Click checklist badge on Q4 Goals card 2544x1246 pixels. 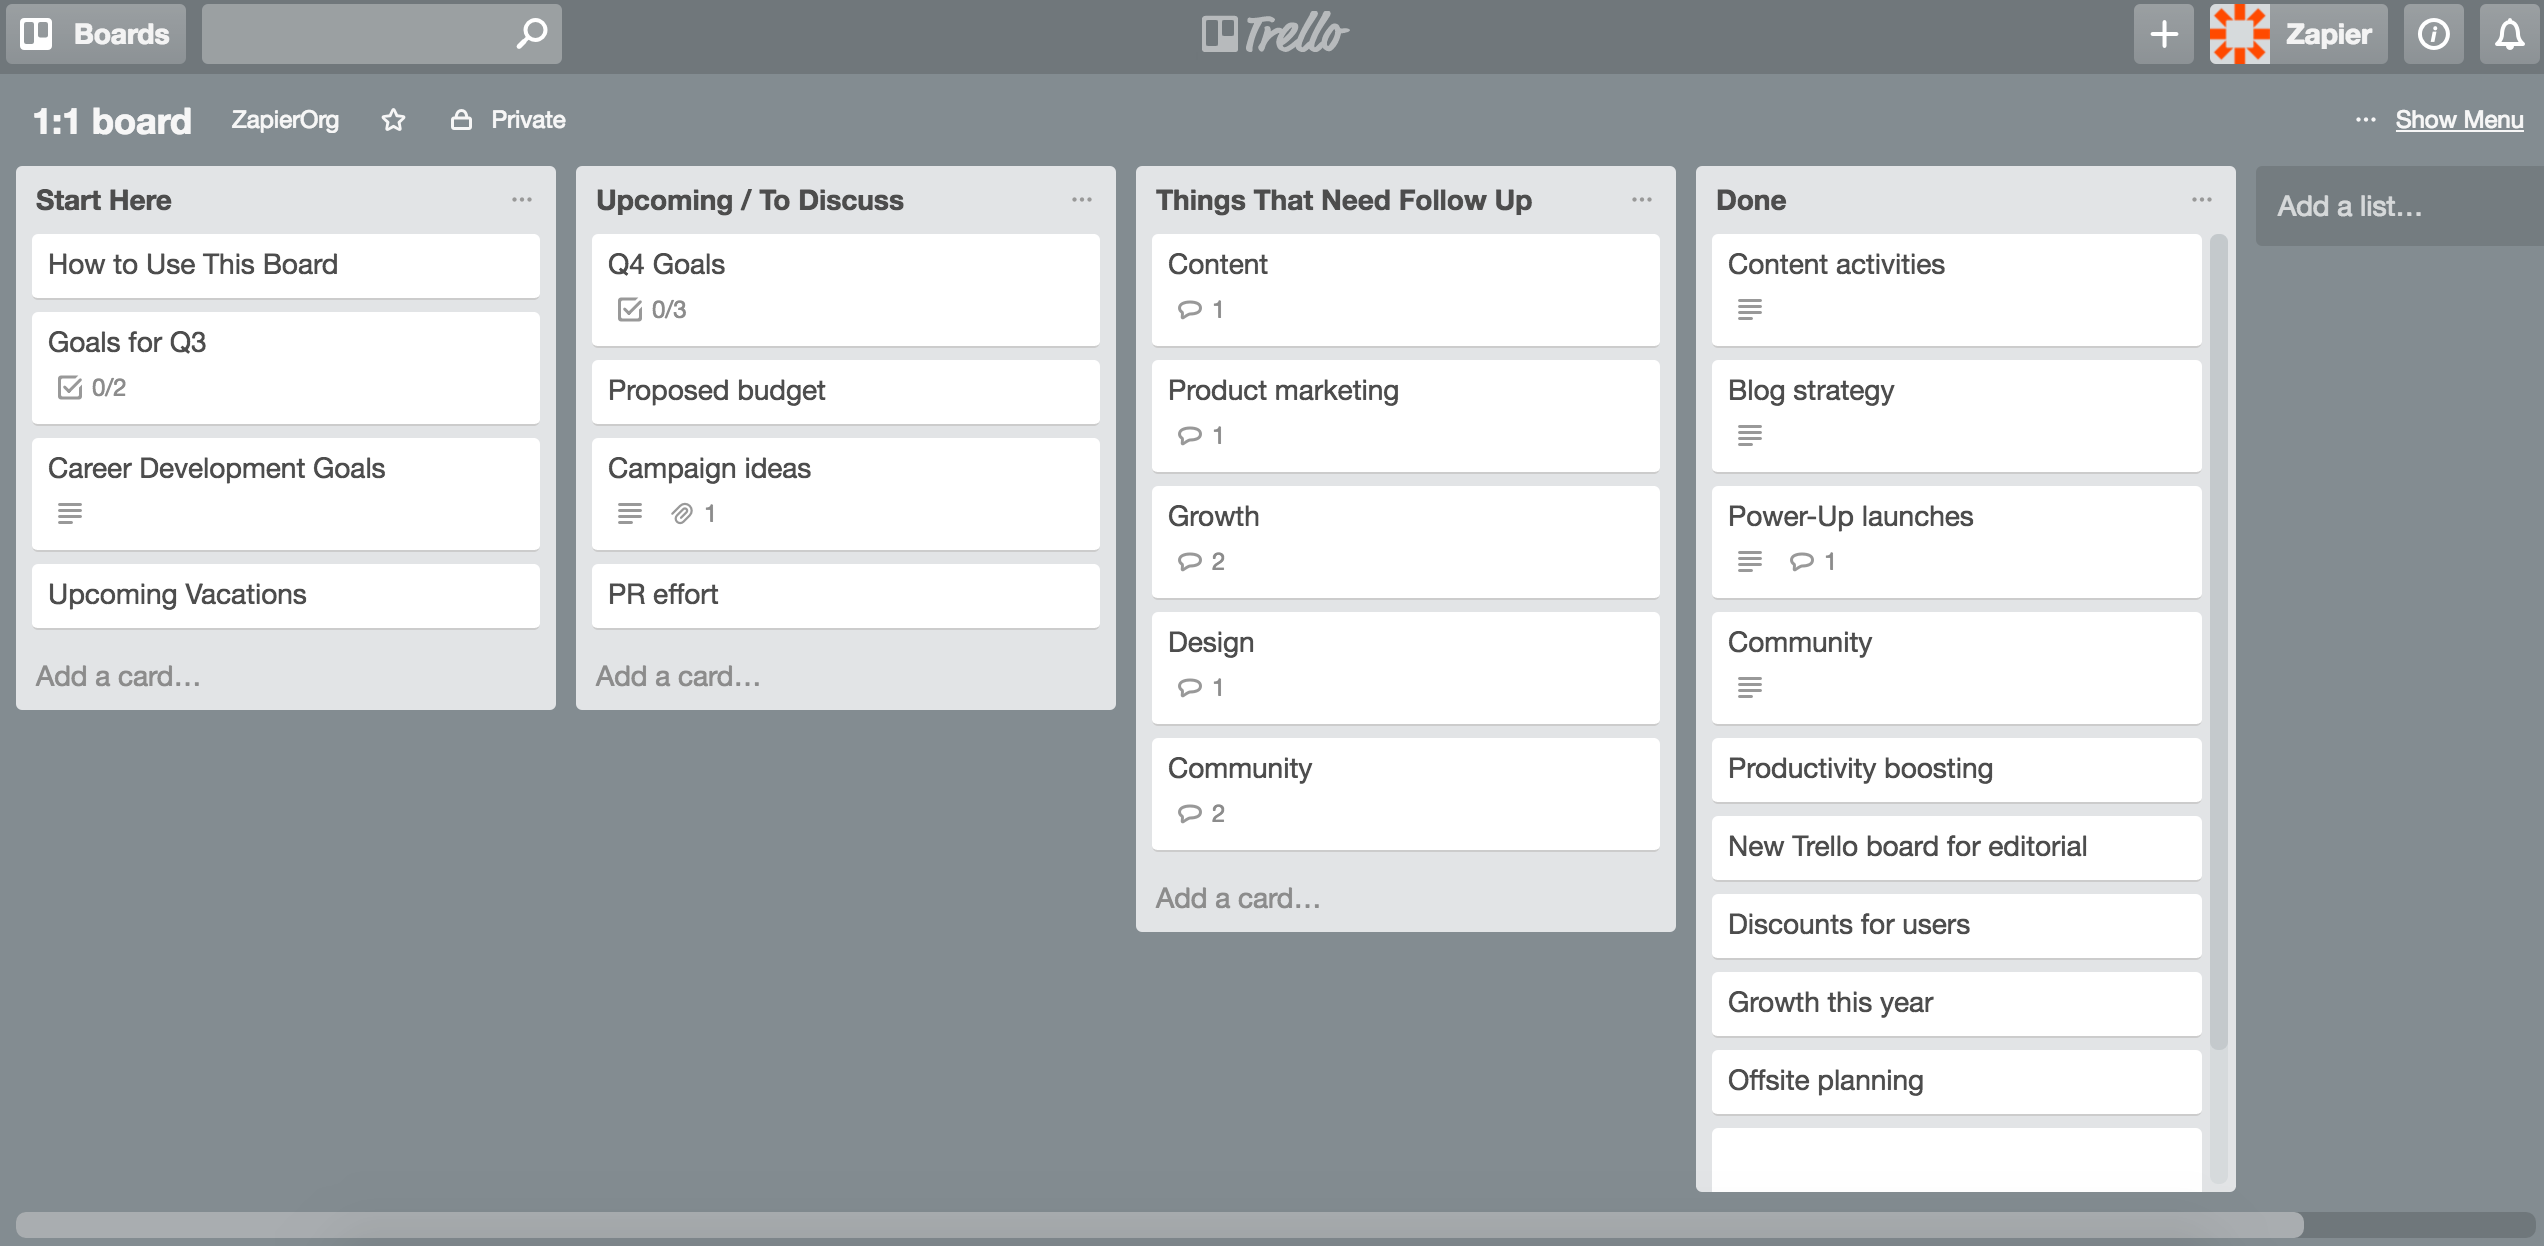pos(652,310)
